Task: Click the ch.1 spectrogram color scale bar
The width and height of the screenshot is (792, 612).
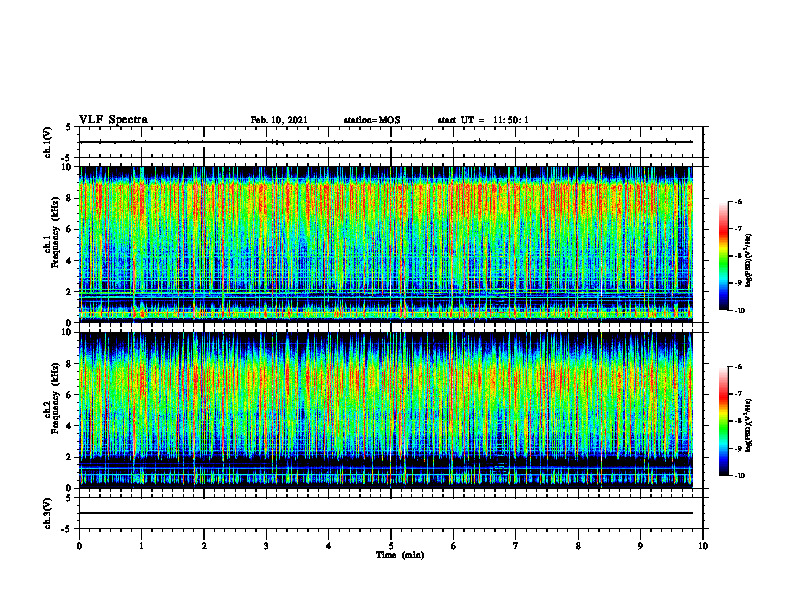Action: click(x=723, y=256)
